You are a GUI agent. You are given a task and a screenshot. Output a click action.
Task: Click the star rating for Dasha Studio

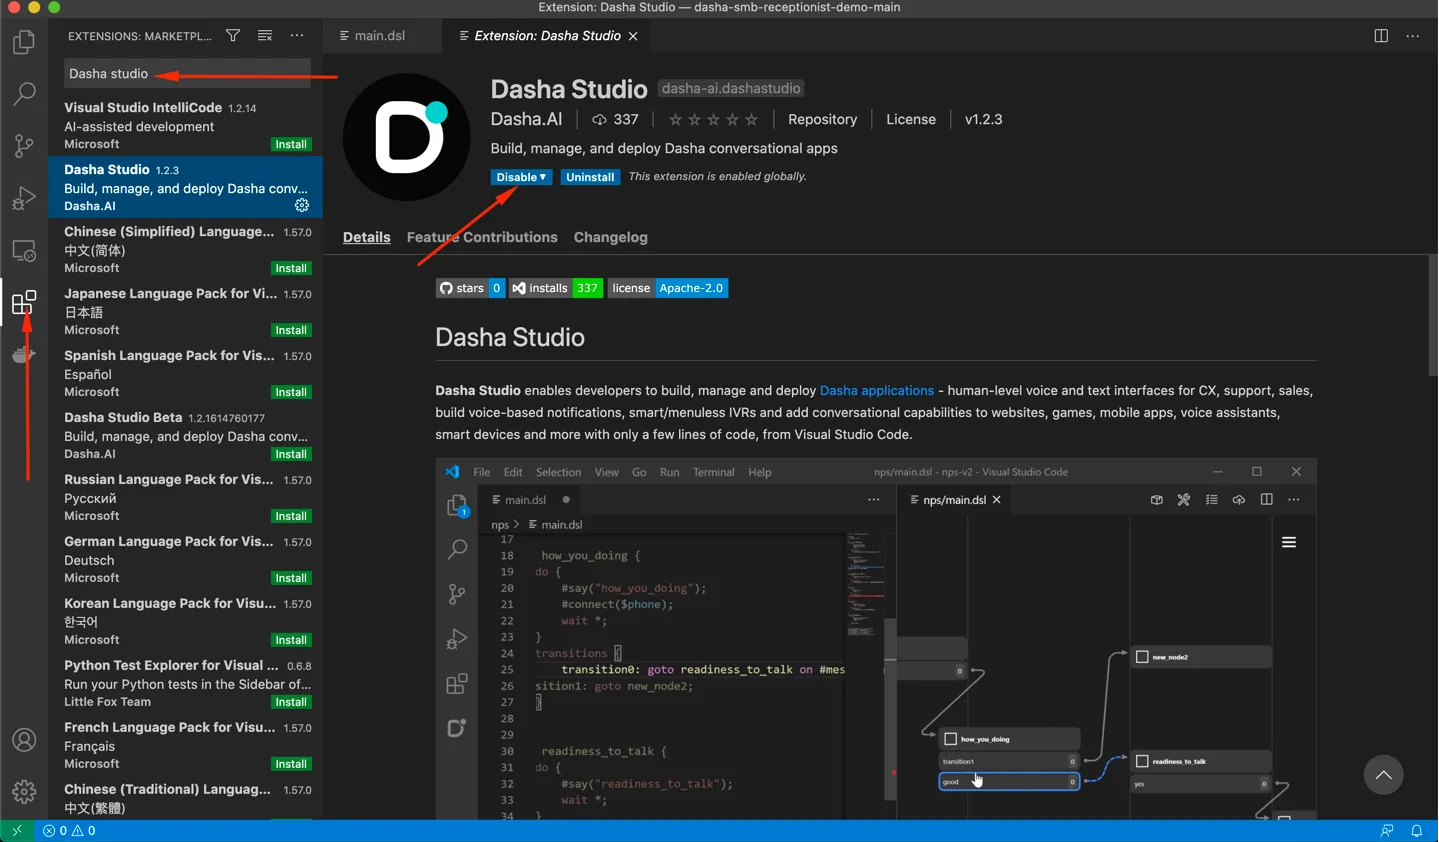click(x=713, y=119)
